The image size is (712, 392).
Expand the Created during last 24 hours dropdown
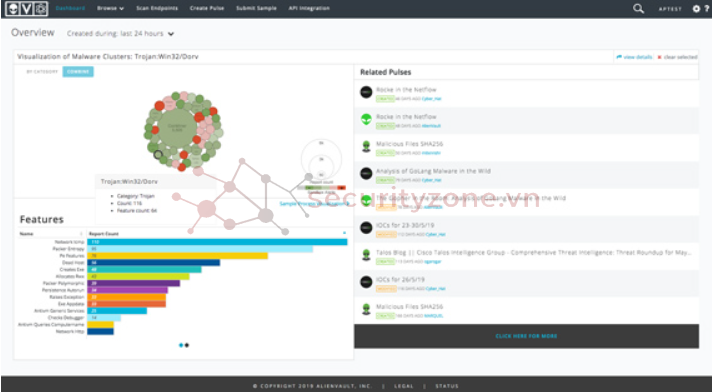coord(120,34)
